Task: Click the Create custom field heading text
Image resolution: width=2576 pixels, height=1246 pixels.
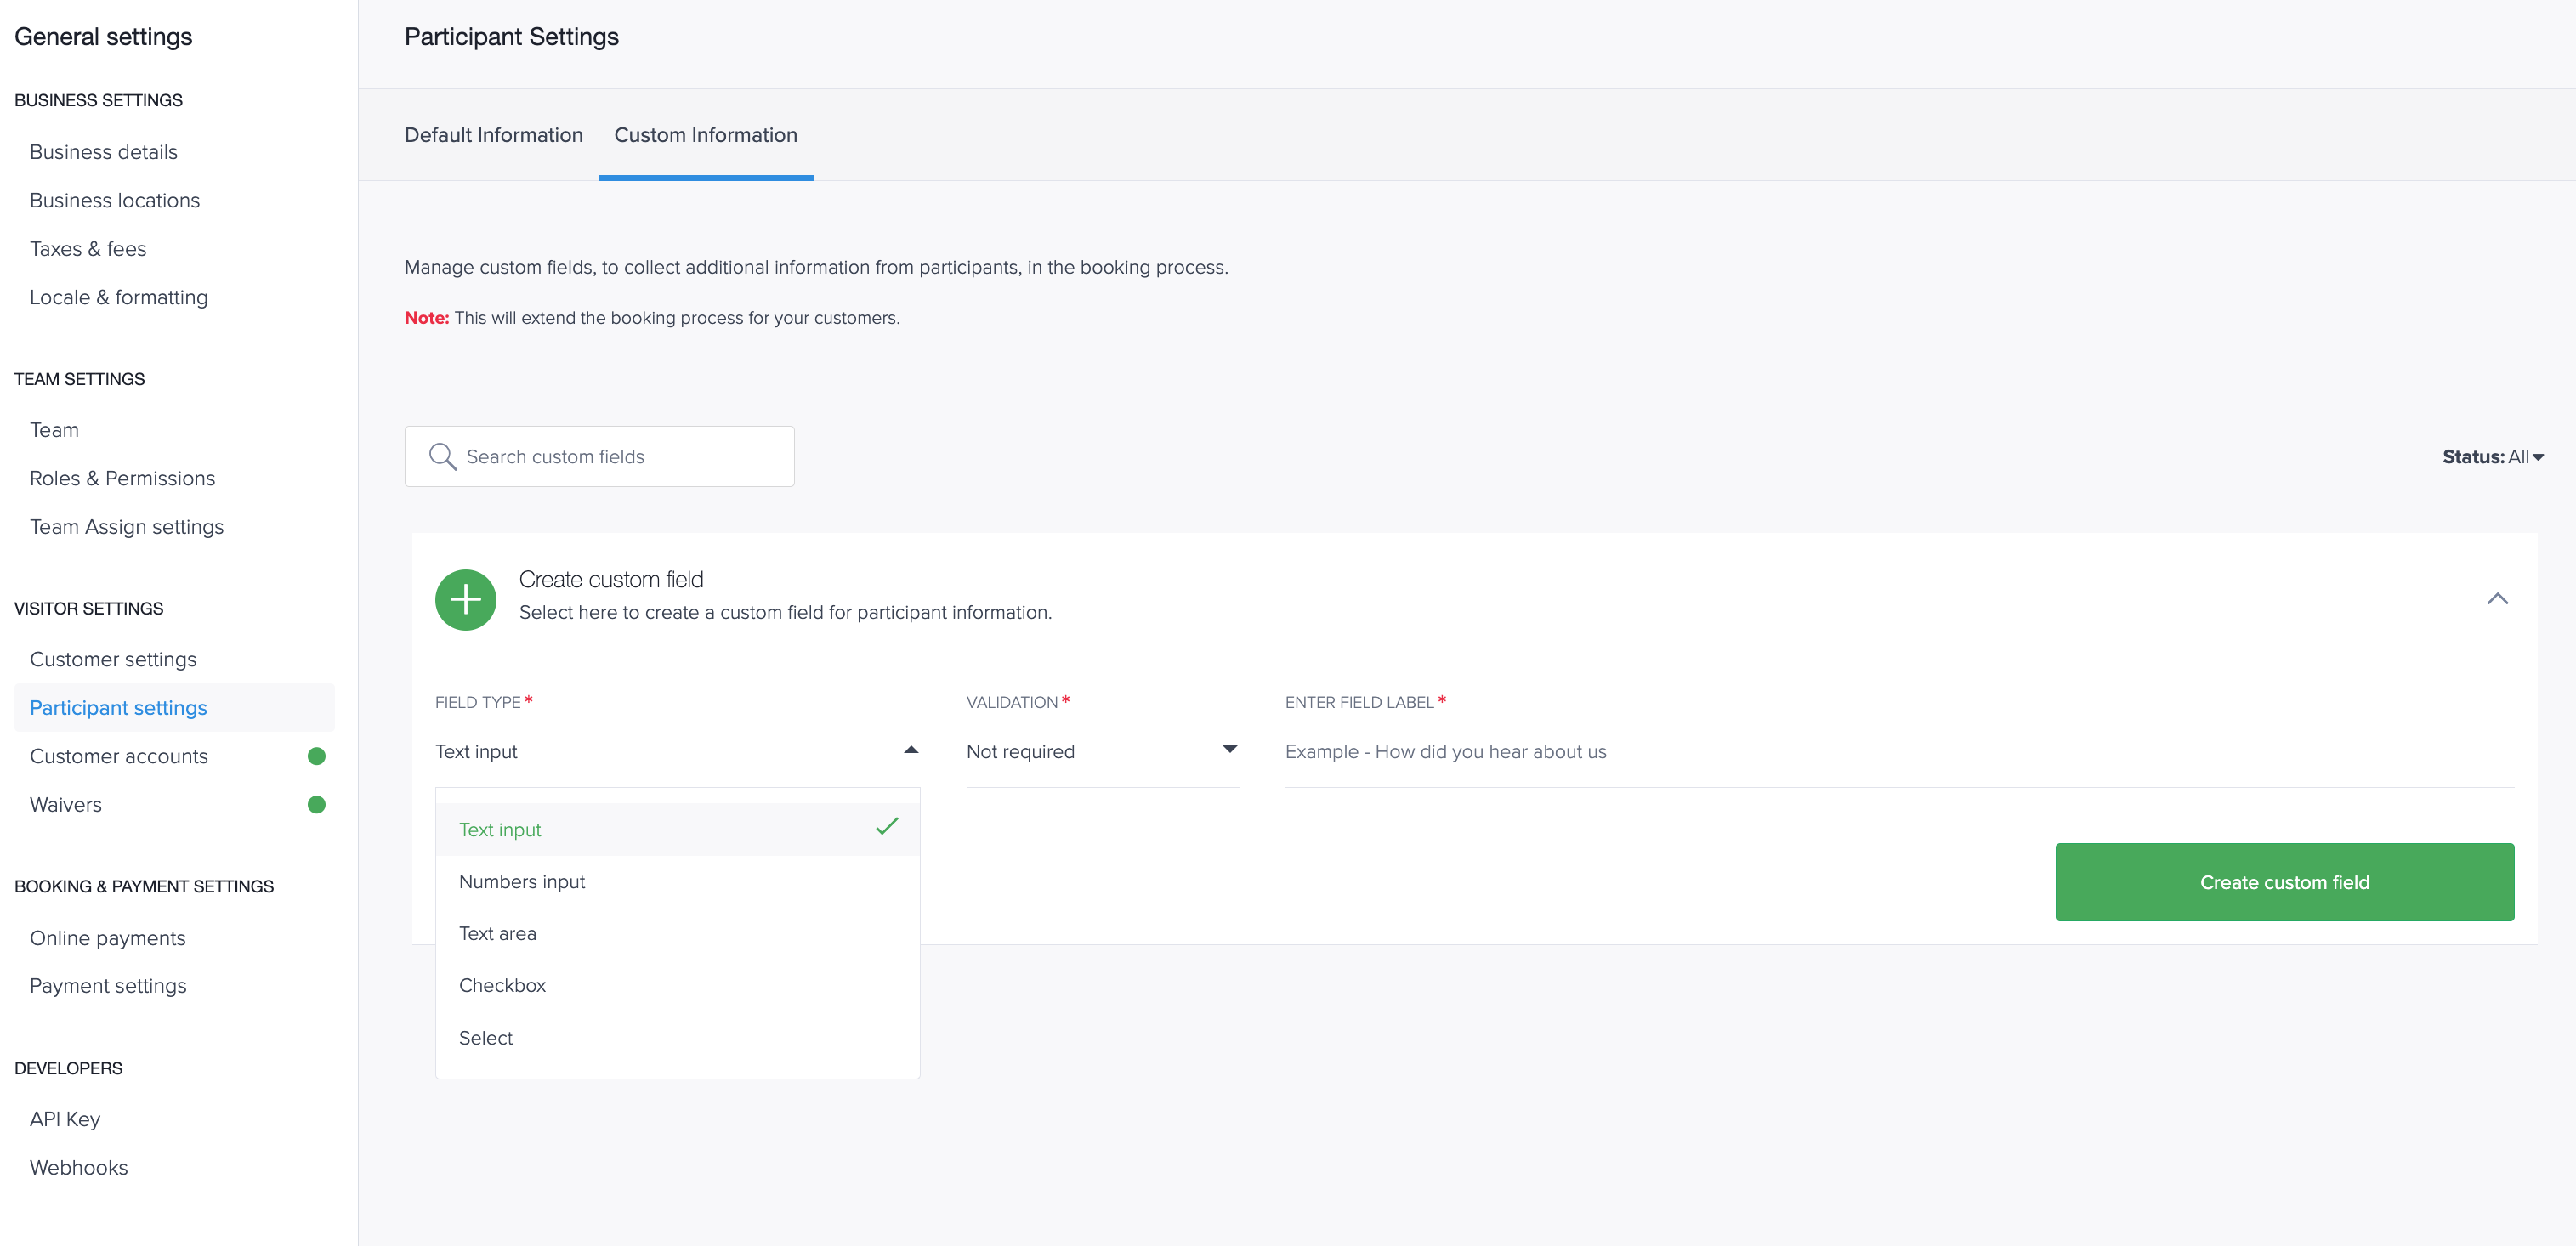Action: coord(611,580)
